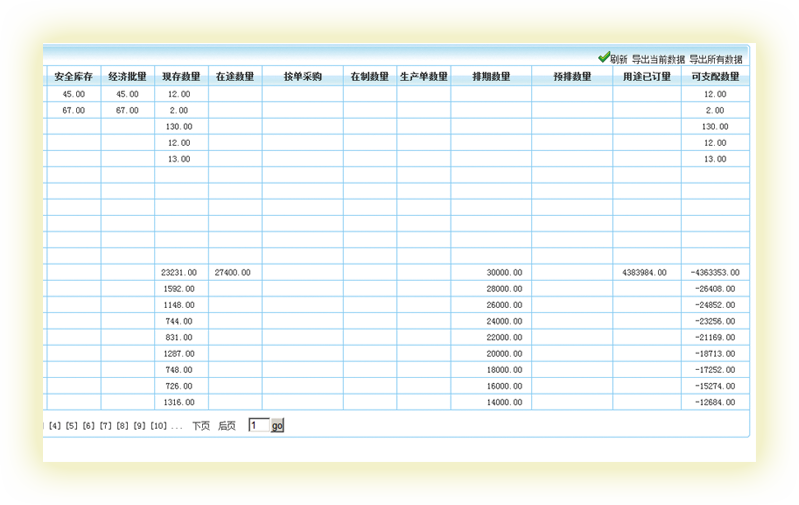799x505 pixels.
Task: Click the 在途数量 column header
Action: 235,76
